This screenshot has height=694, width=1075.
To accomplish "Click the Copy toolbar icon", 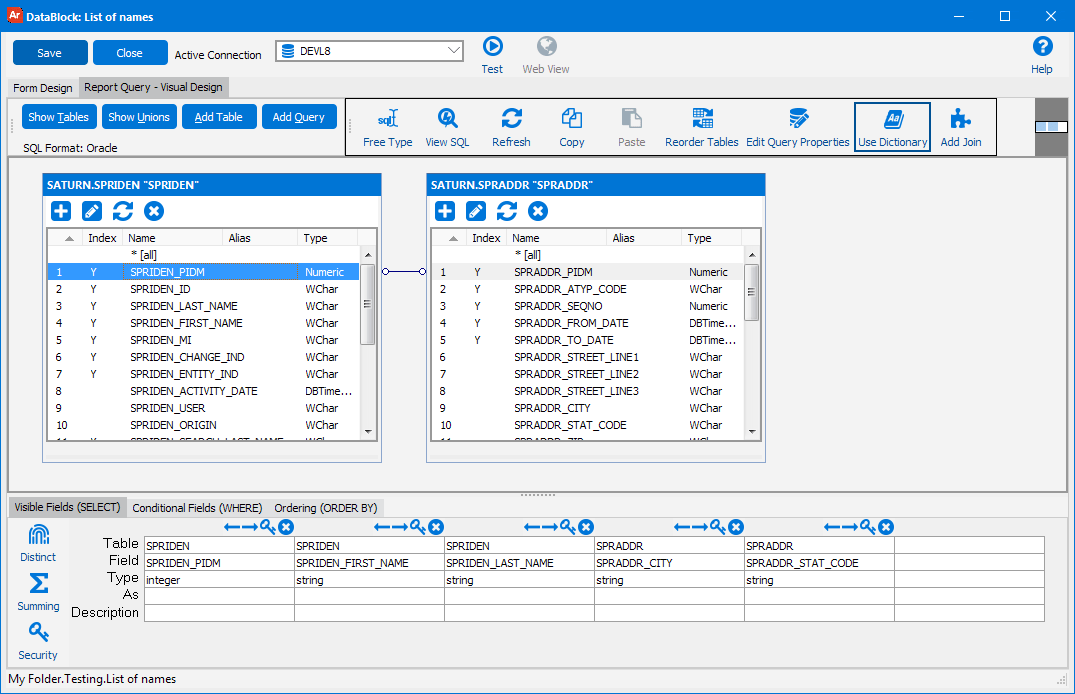I will click(x=572, y=119).
